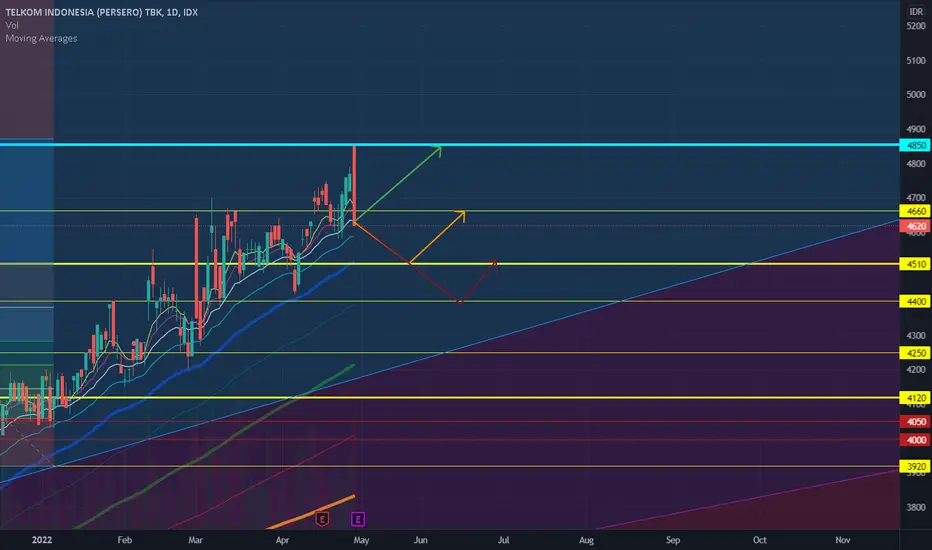Select the yellow 4120 price label
The height and width of the screenshot is (550, 932).
coord(915,398)
